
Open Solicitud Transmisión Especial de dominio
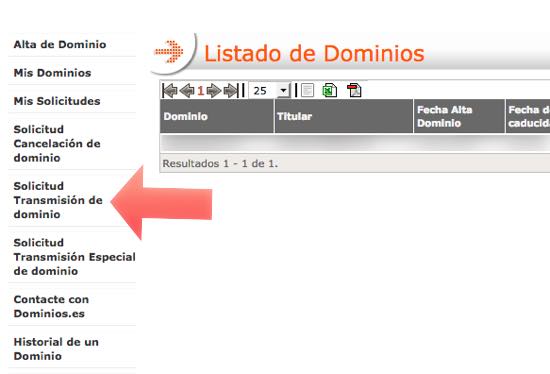(74, 257)
